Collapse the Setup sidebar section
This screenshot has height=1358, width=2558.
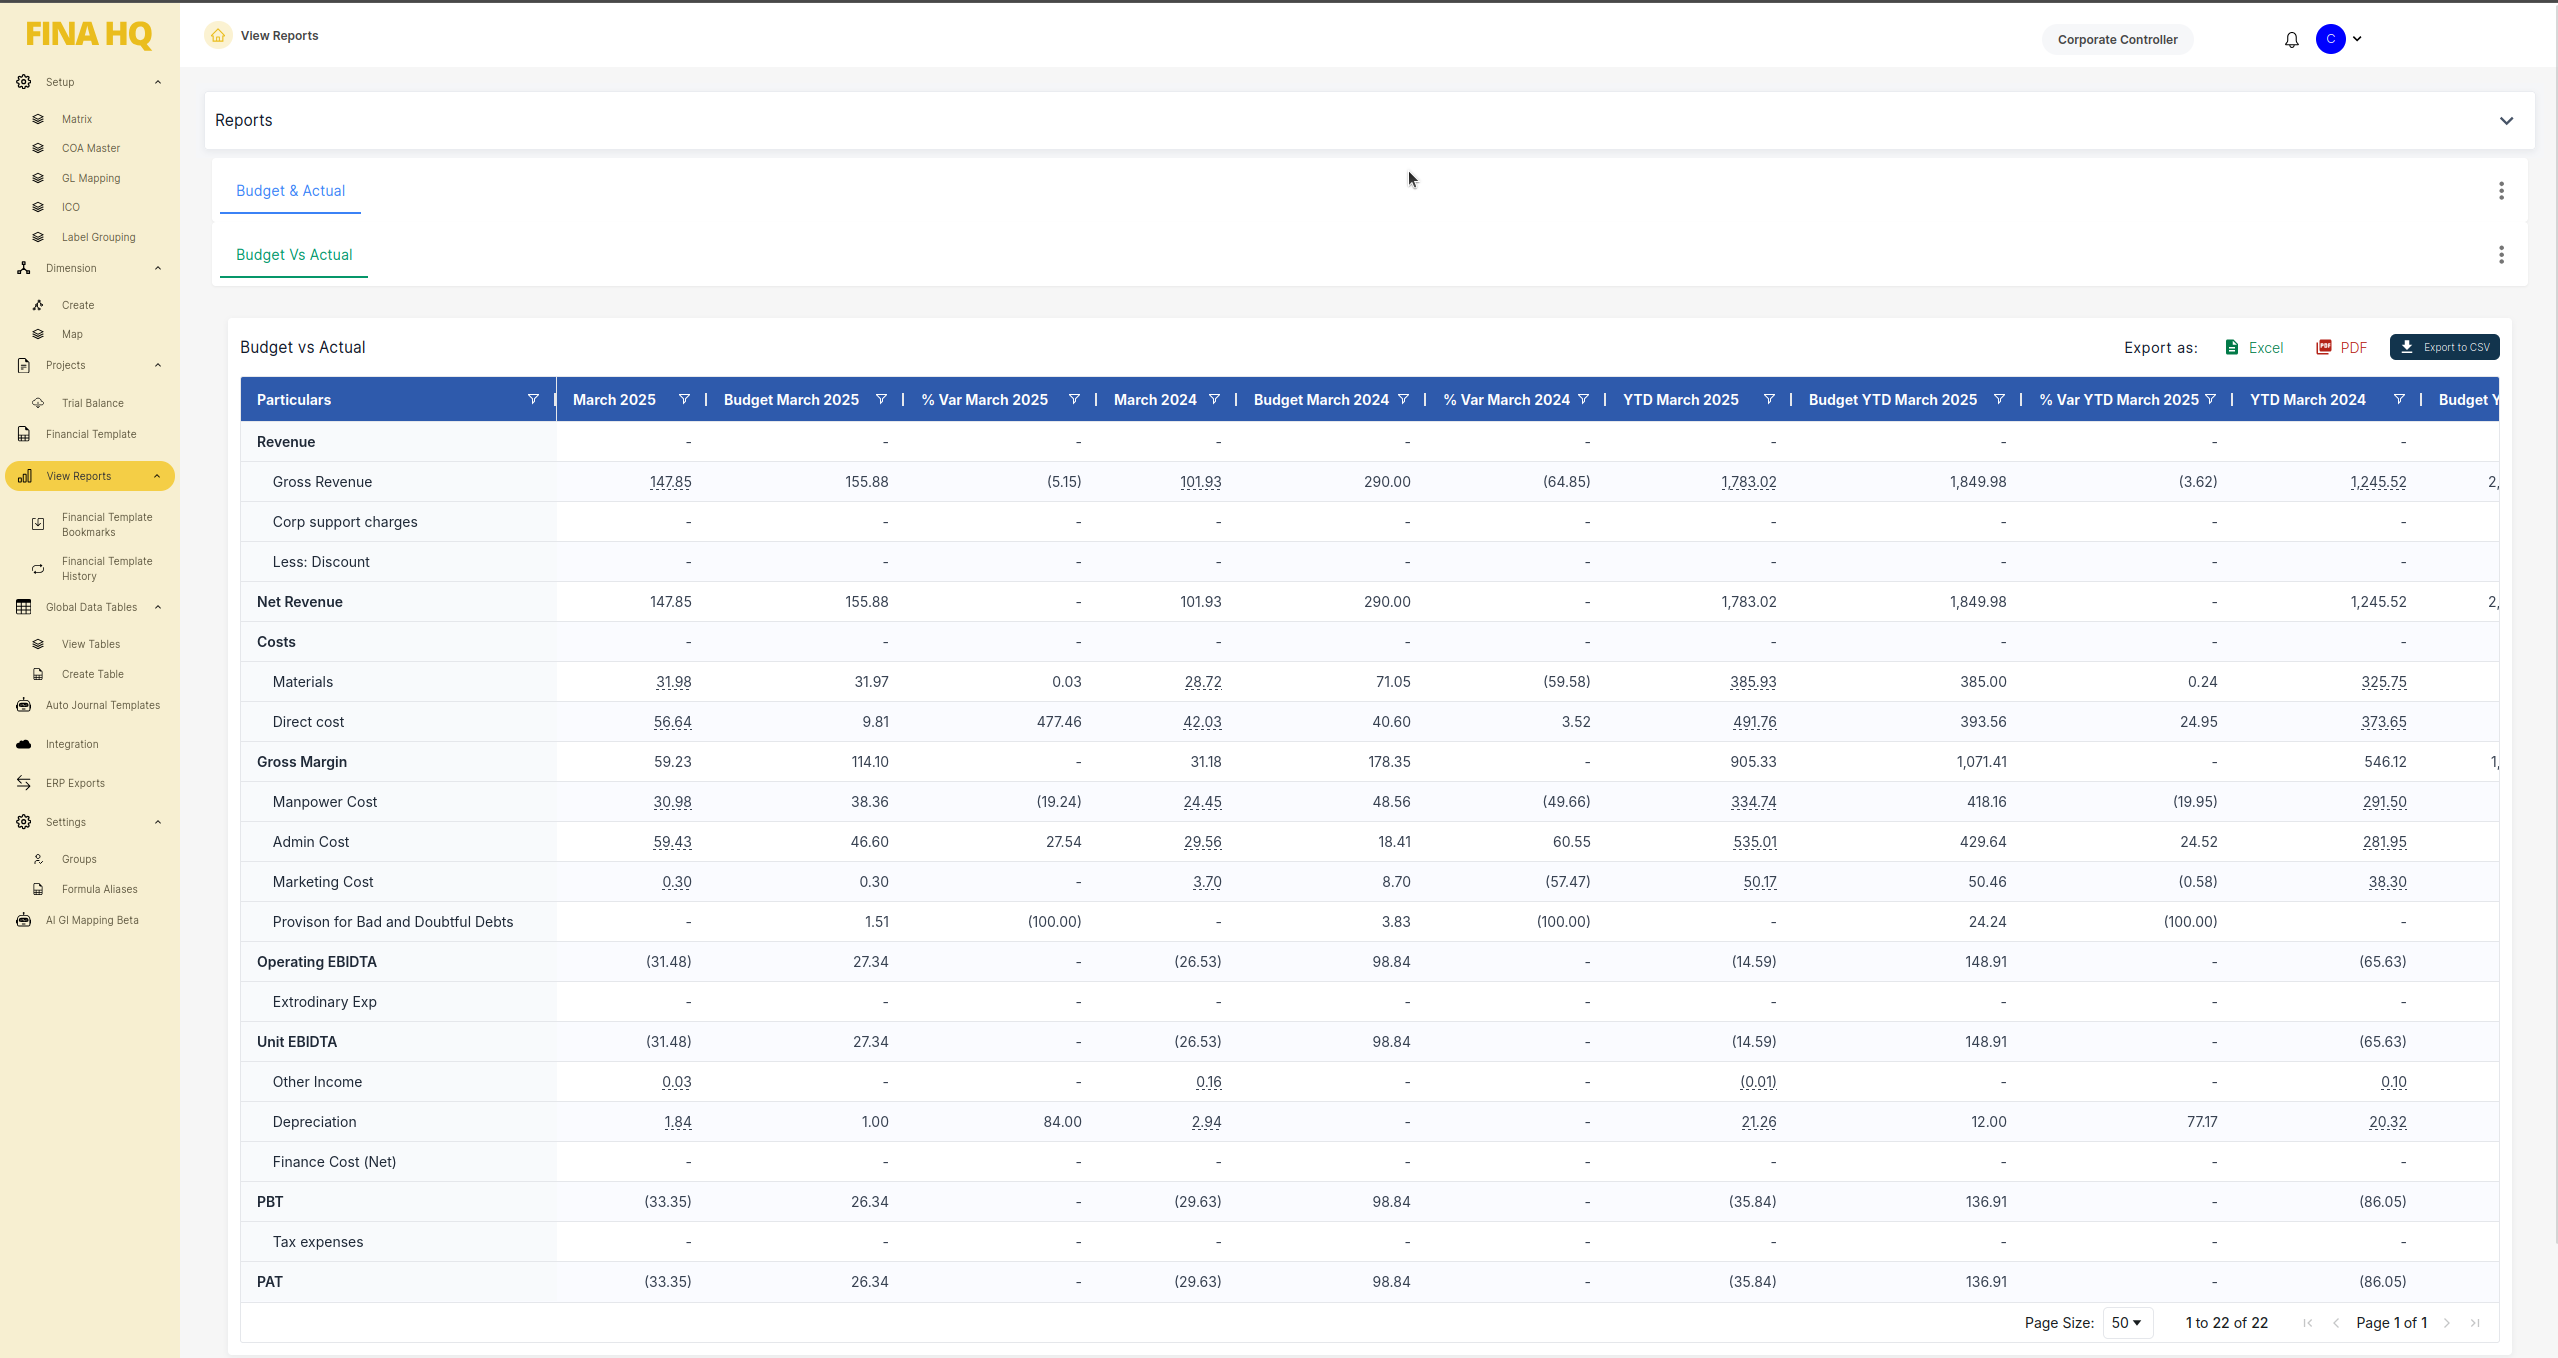pyautogui.click(x=158, y=82)
